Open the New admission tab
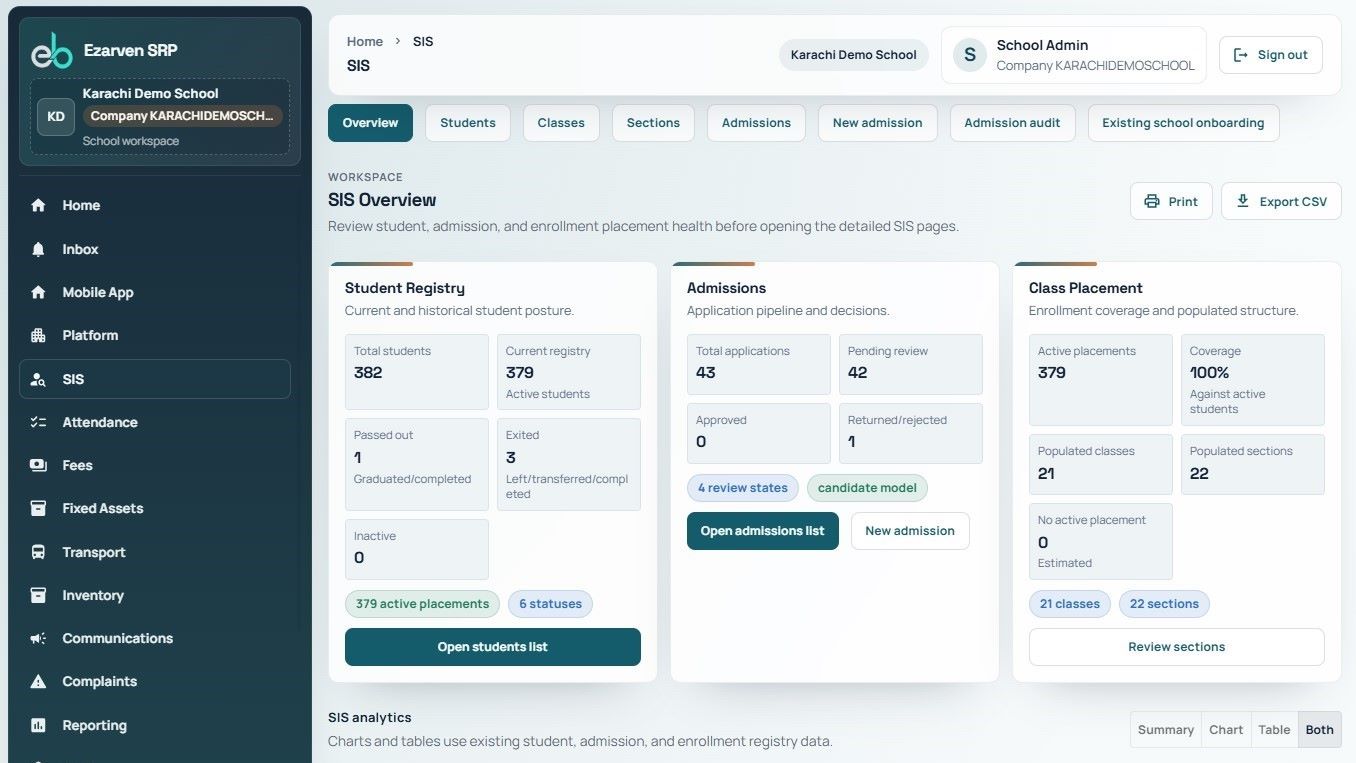The width and height of the screenshot is (1356, 763). click(878, 123)
